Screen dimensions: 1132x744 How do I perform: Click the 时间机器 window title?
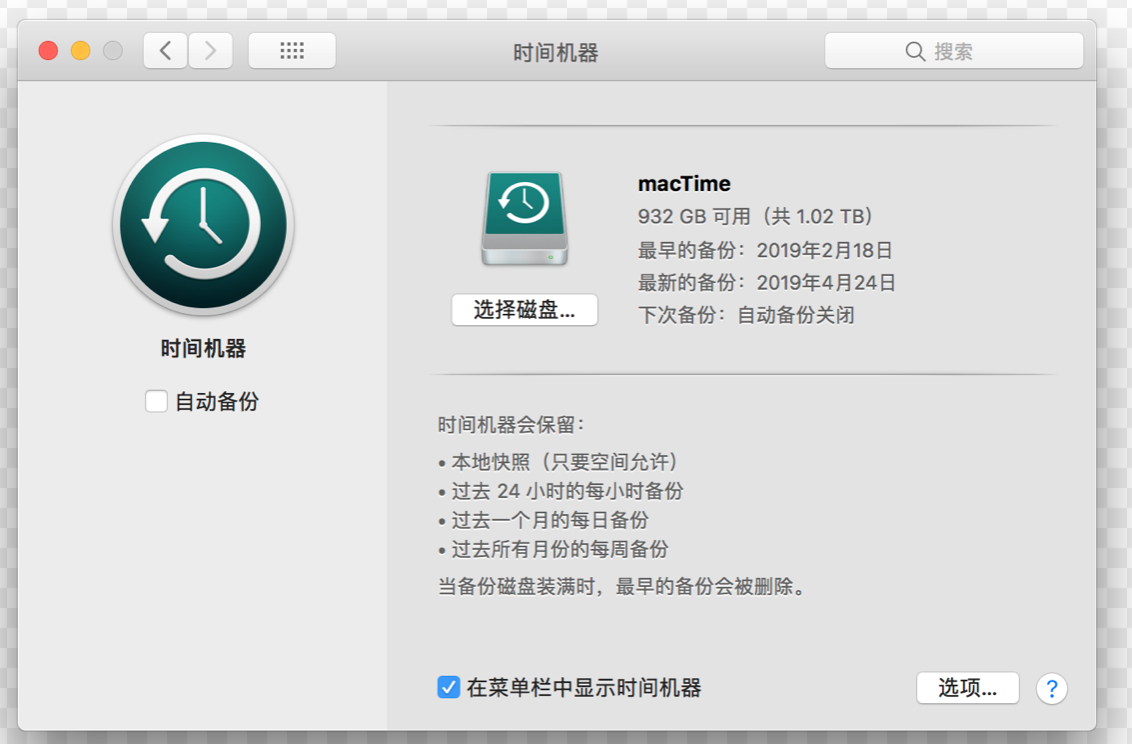point(556,53)
